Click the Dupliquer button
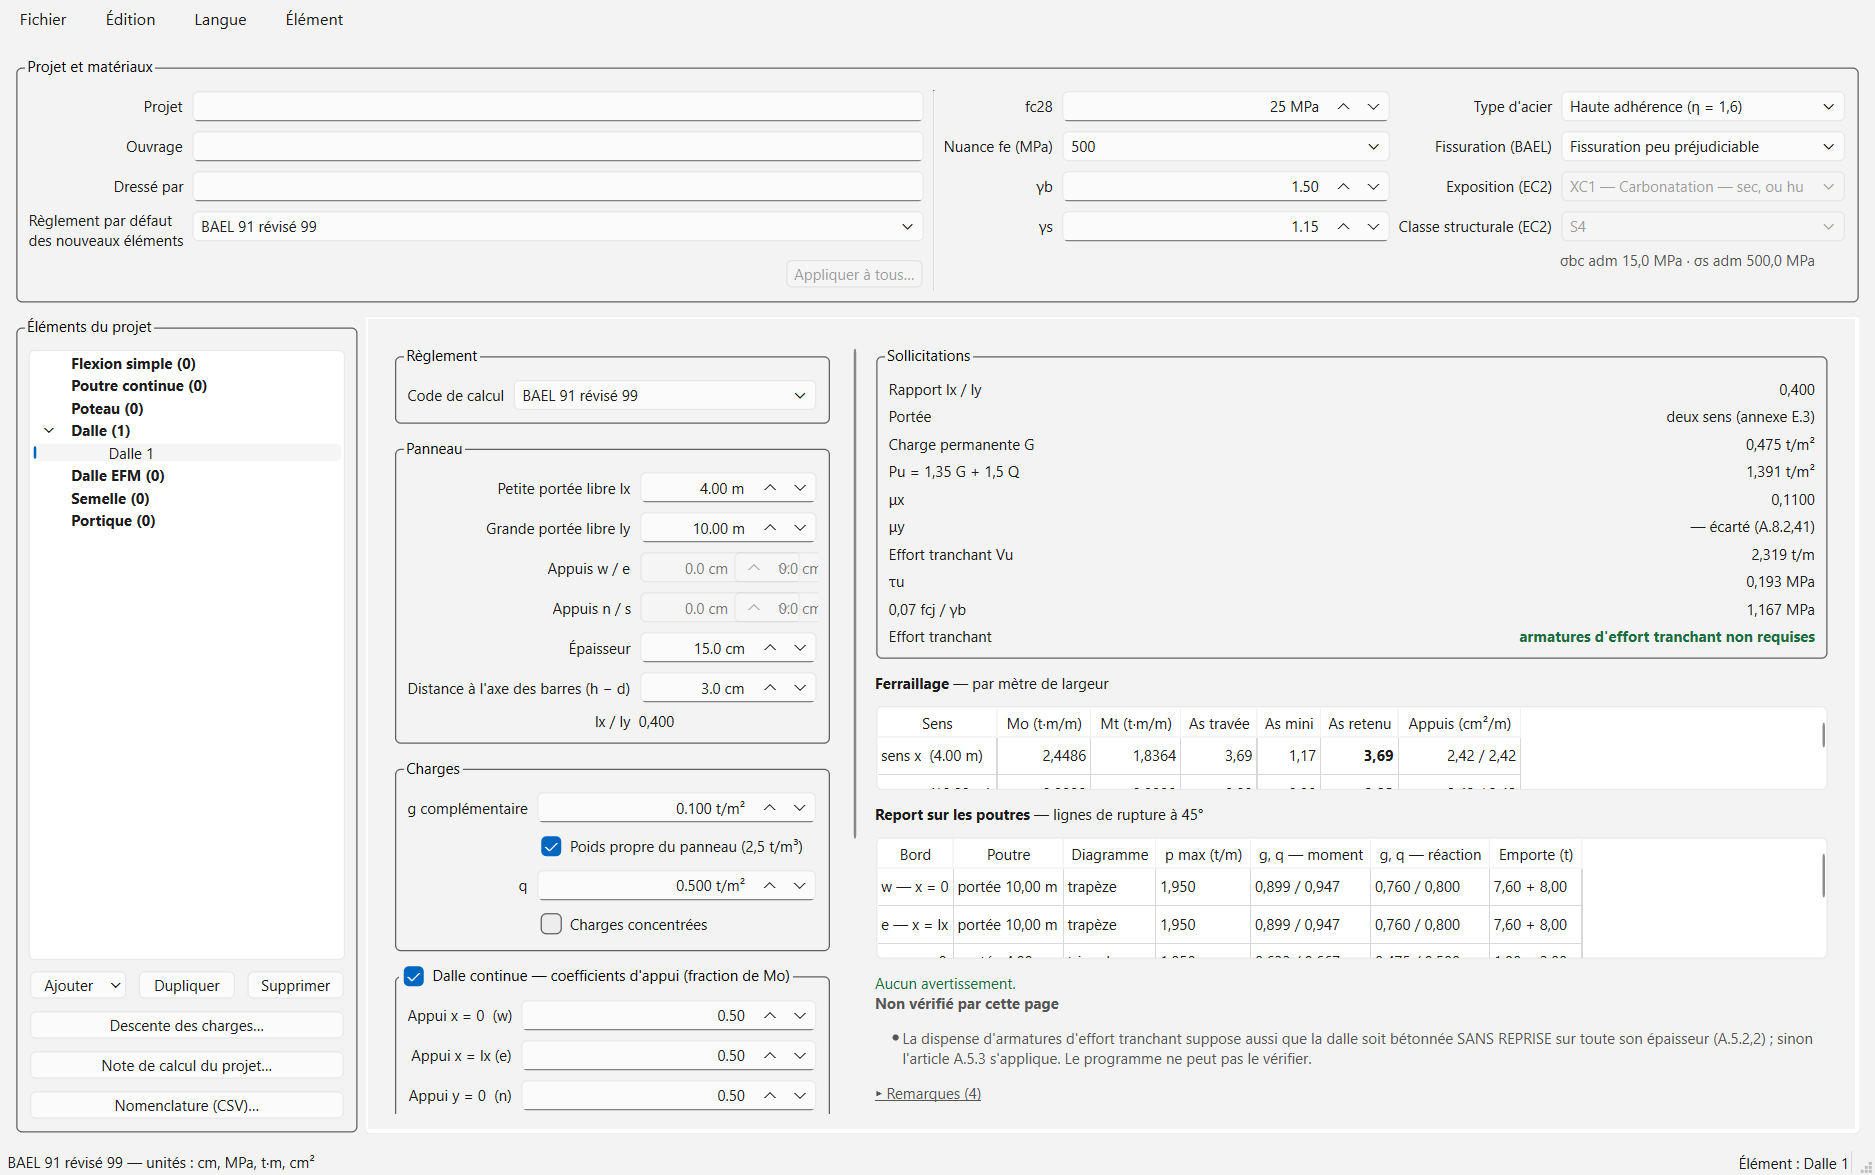 click(187, 986)
